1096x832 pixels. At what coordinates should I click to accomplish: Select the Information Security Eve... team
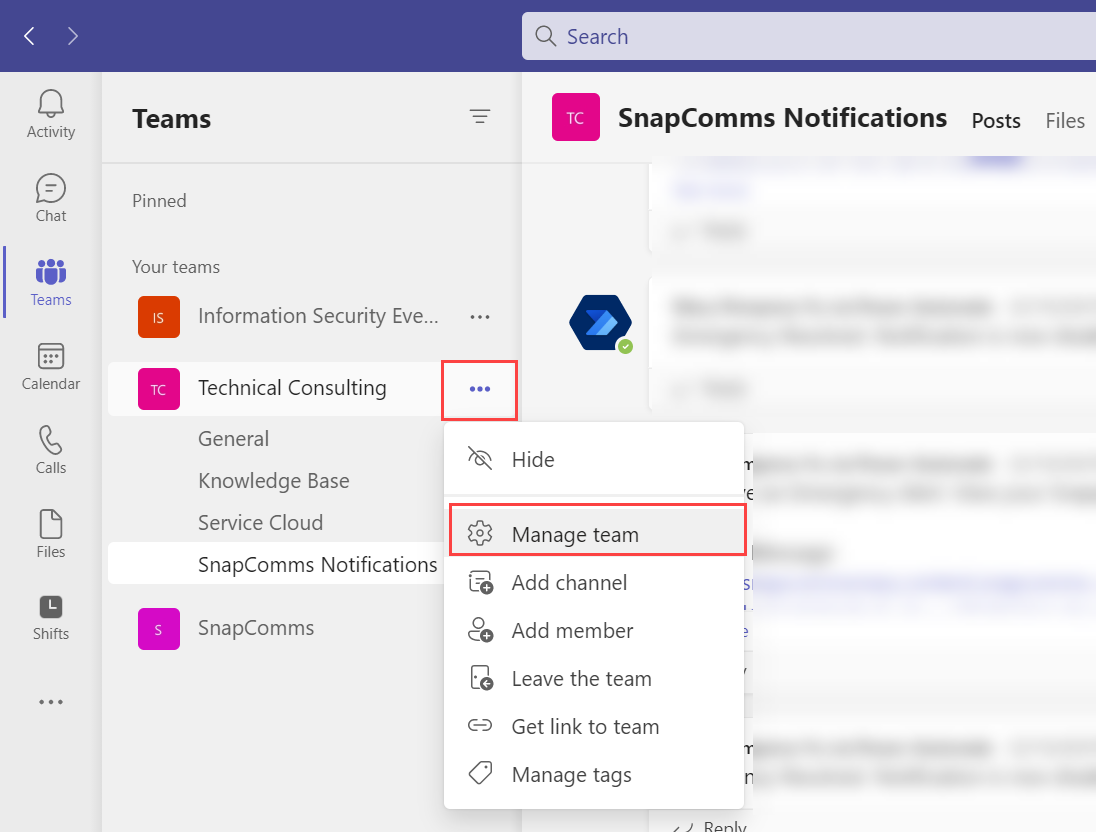click(319, 316)
